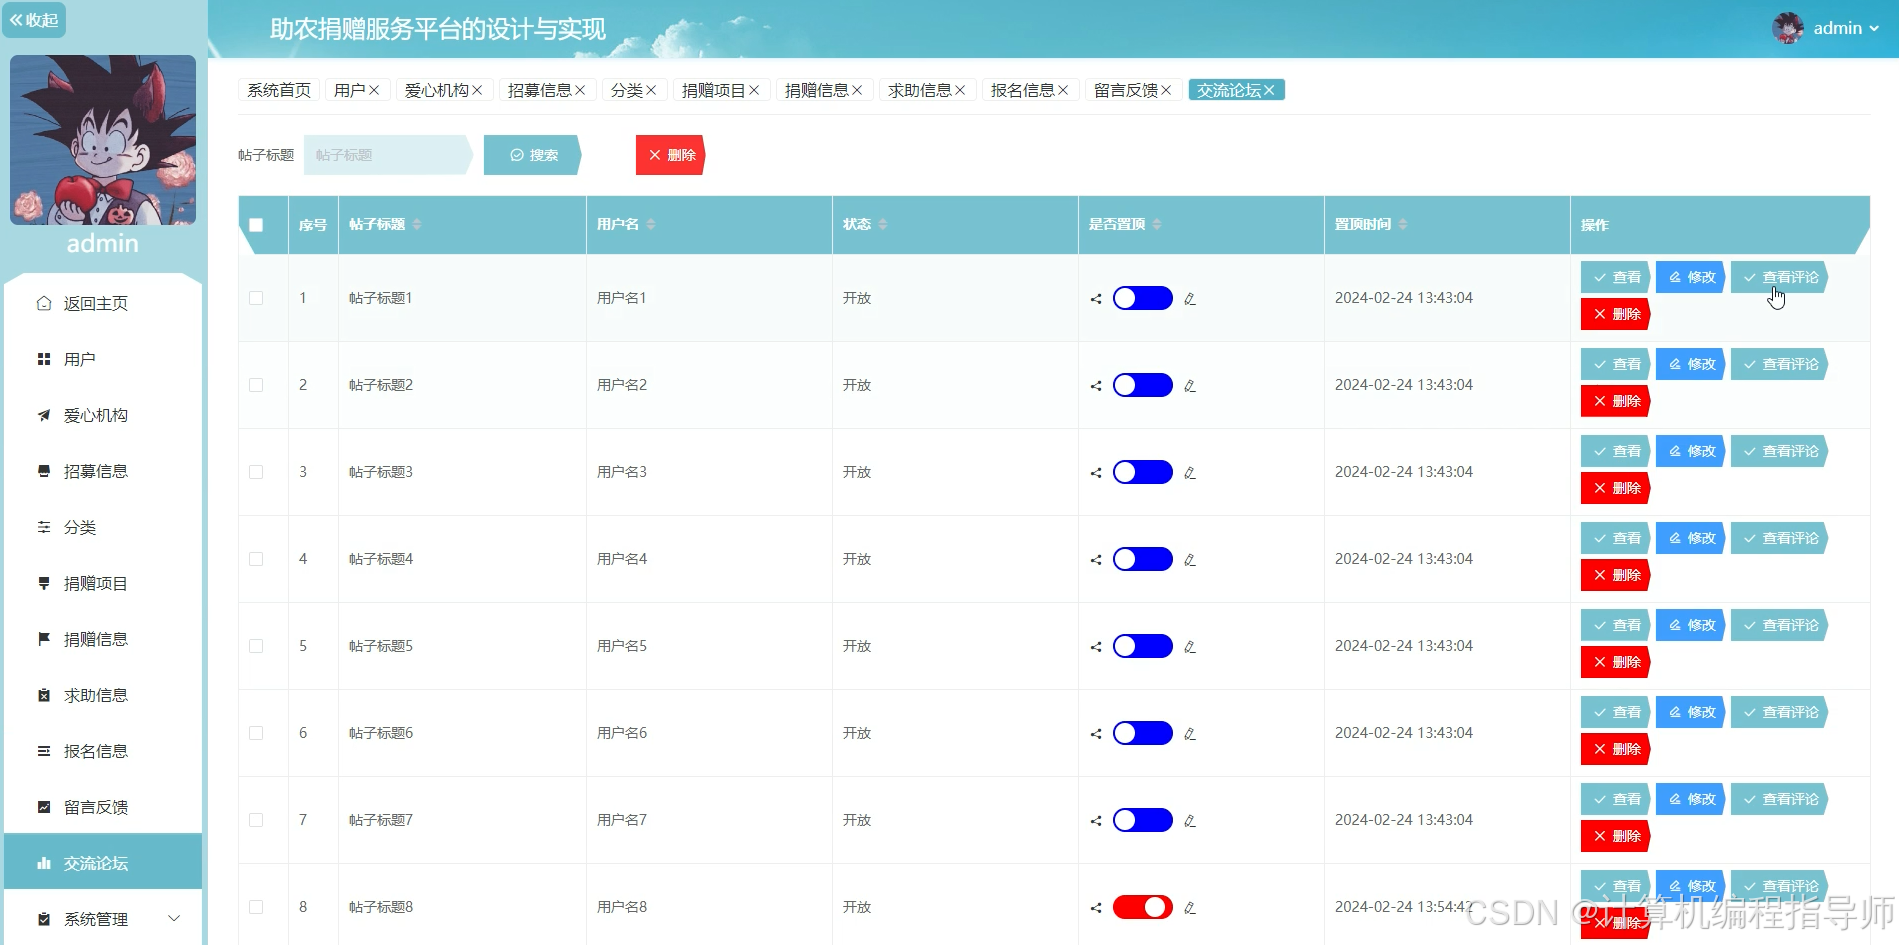Close the 交流论坛 tab with its X
Image resolution: width=1899 pixels, height=945 pixels.
click(x=1269, y=90)
